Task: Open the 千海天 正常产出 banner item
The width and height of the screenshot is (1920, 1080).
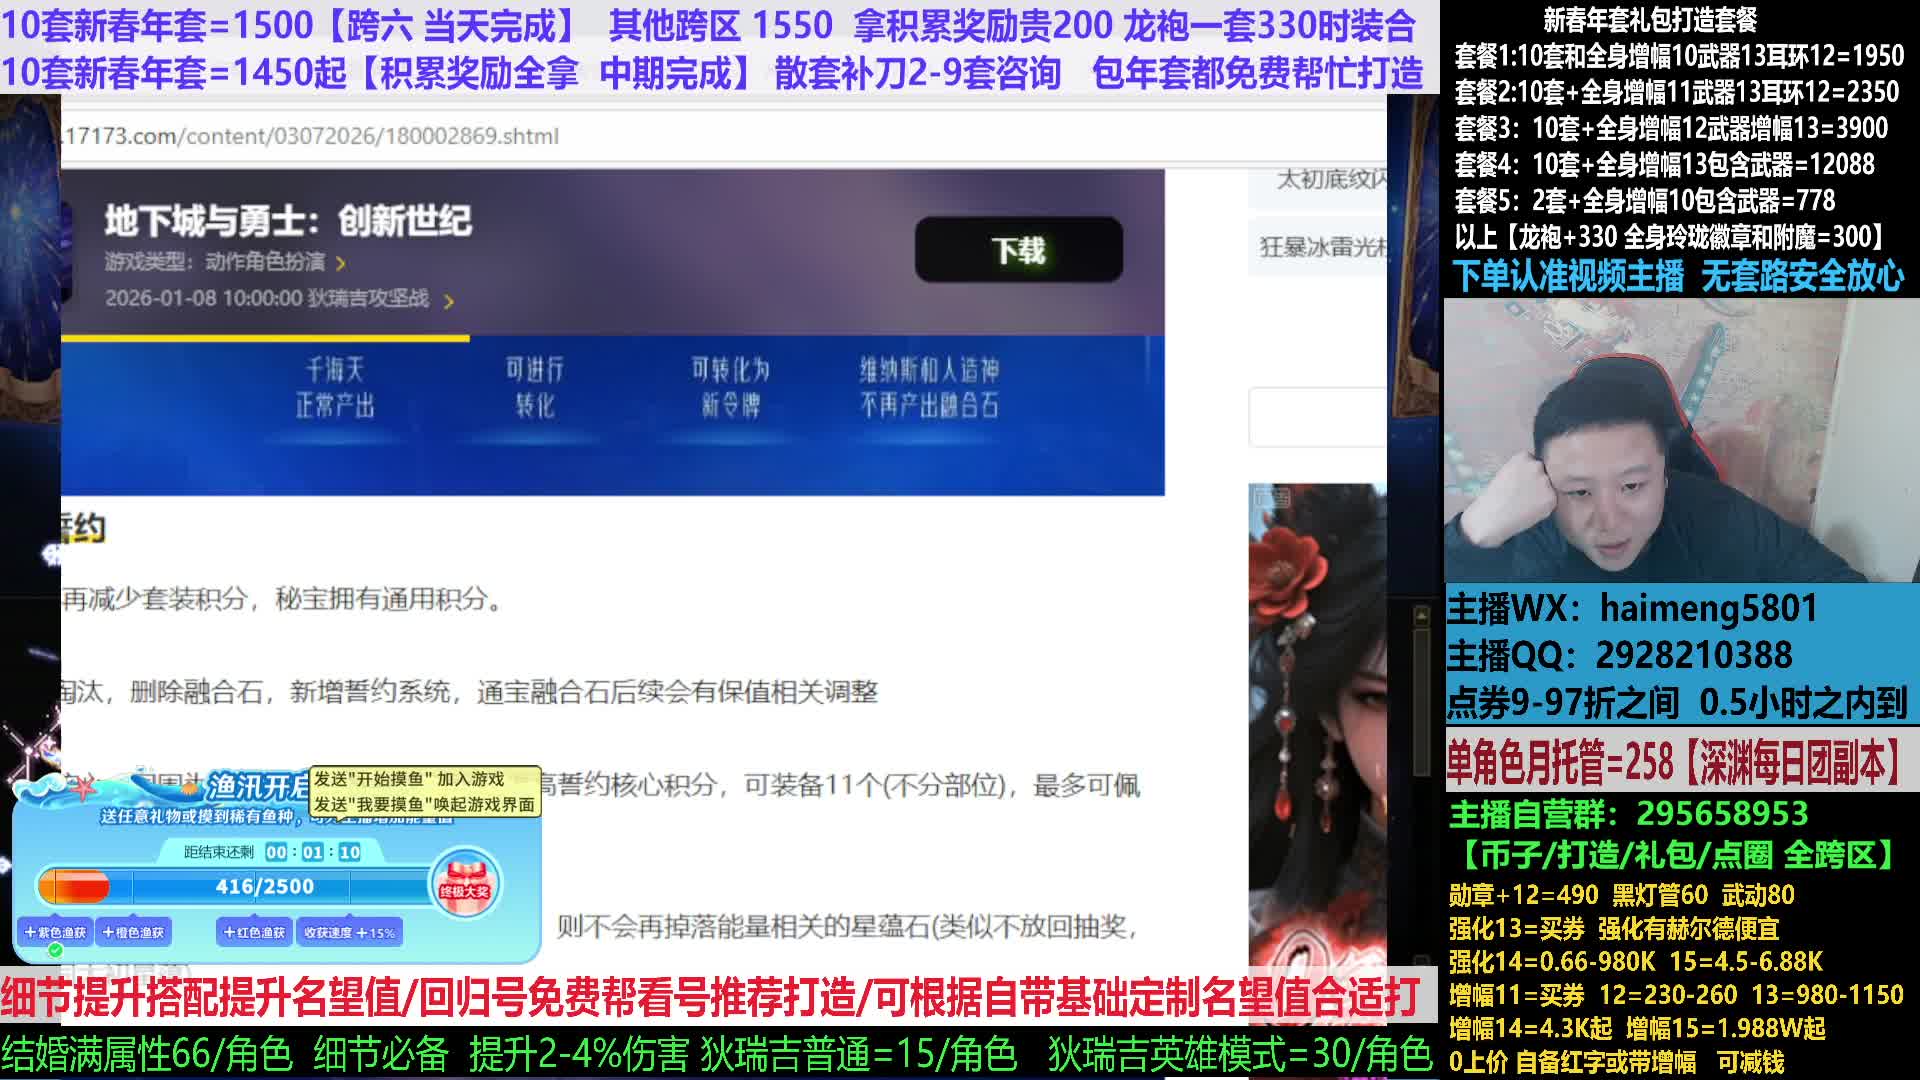Action: coord(334,388)
